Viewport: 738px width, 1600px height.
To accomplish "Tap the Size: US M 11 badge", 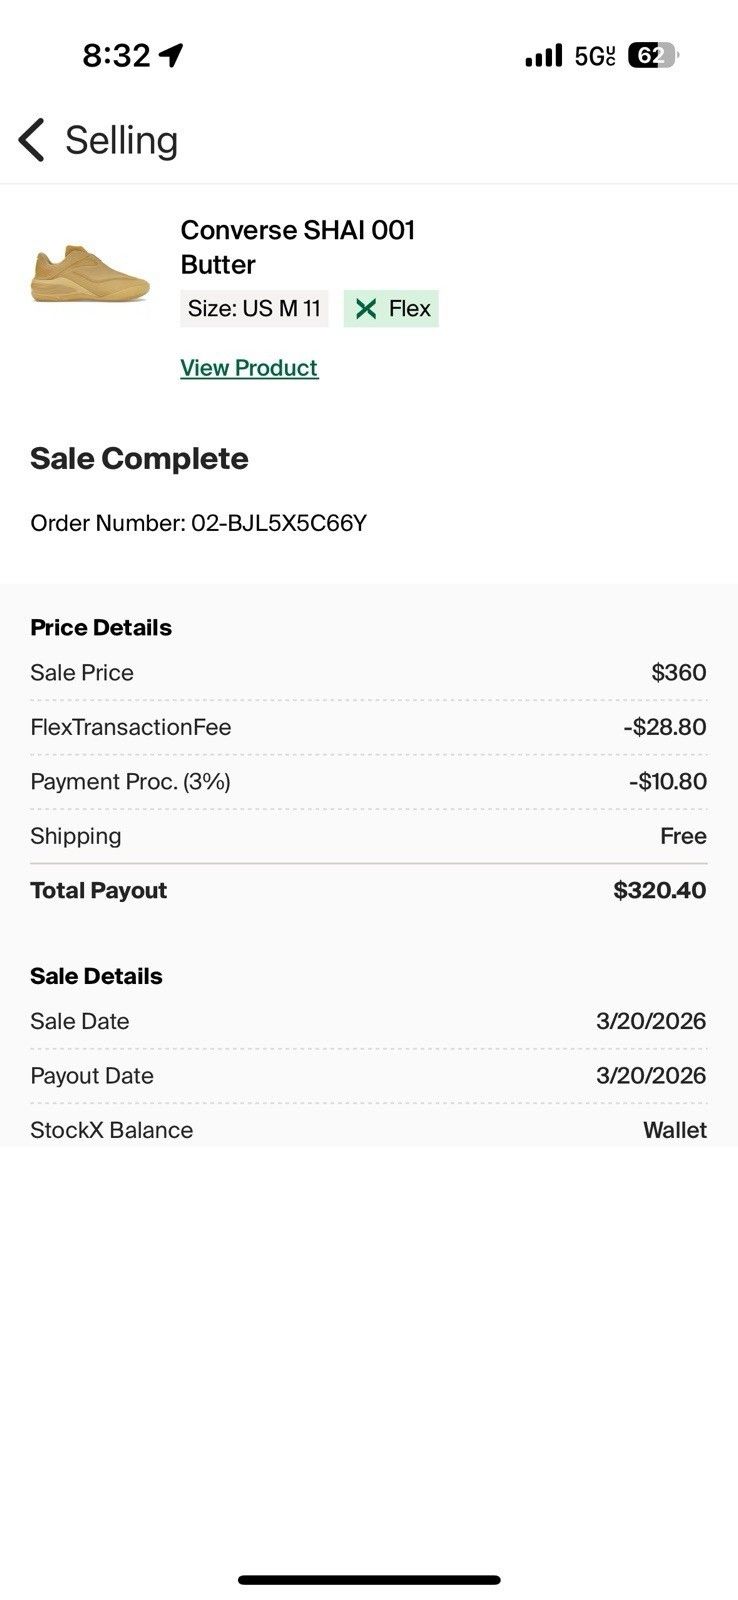I will (254, 309).
